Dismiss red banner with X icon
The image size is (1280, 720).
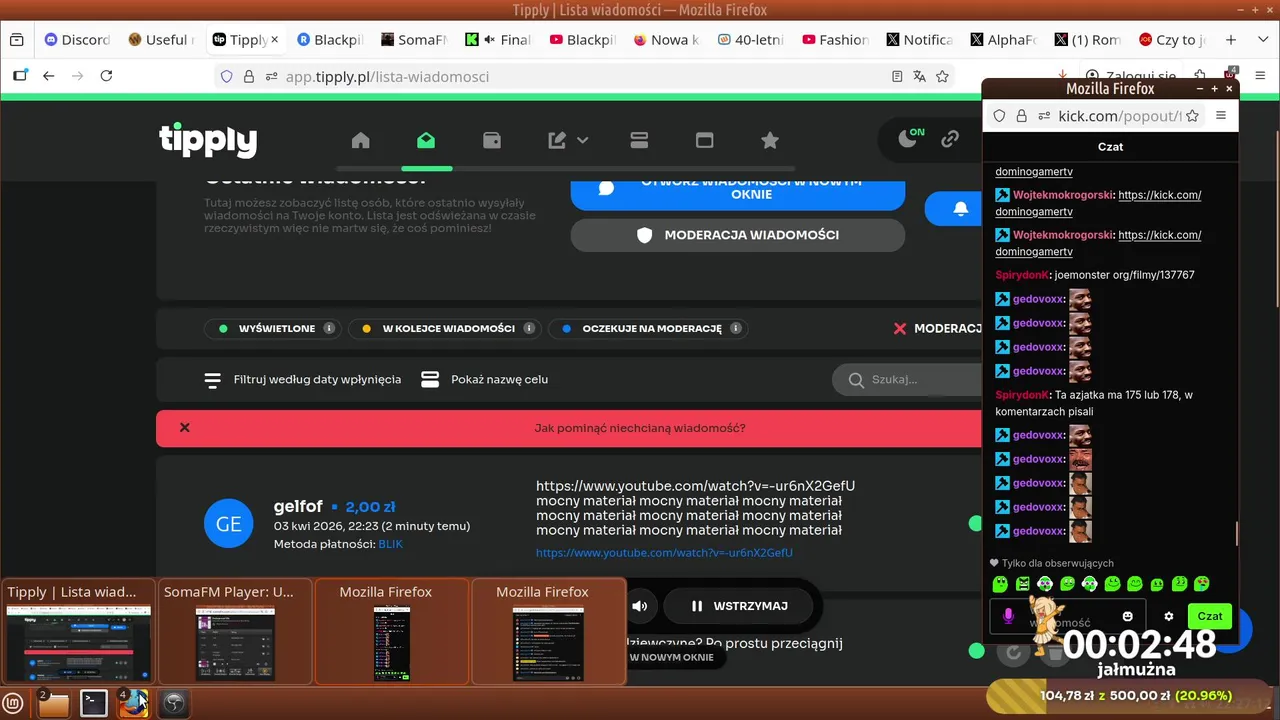pyautogui.click(x=184, y=428)
